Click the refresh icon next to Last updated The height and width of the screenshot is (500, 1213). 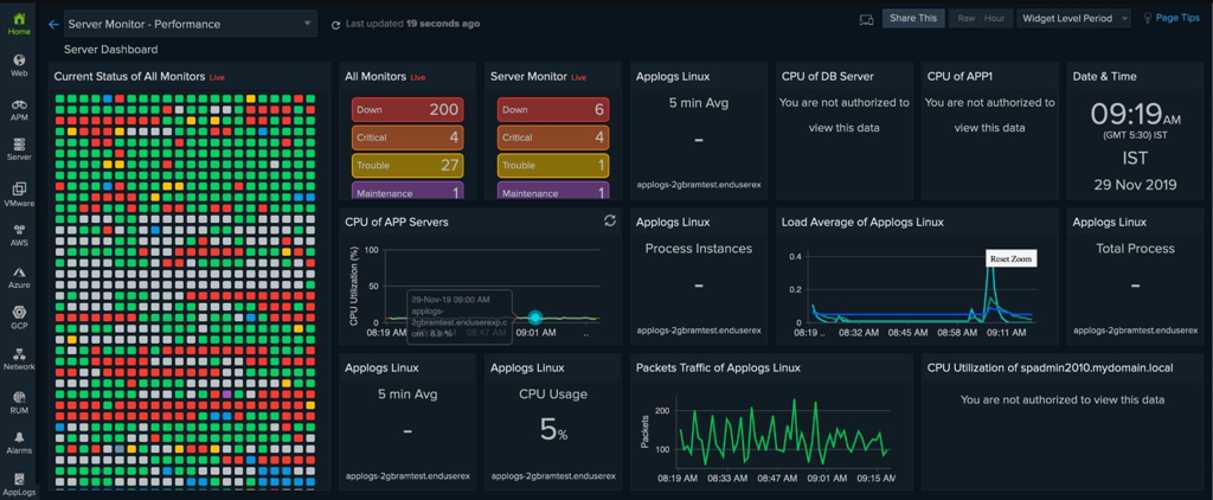336,24
